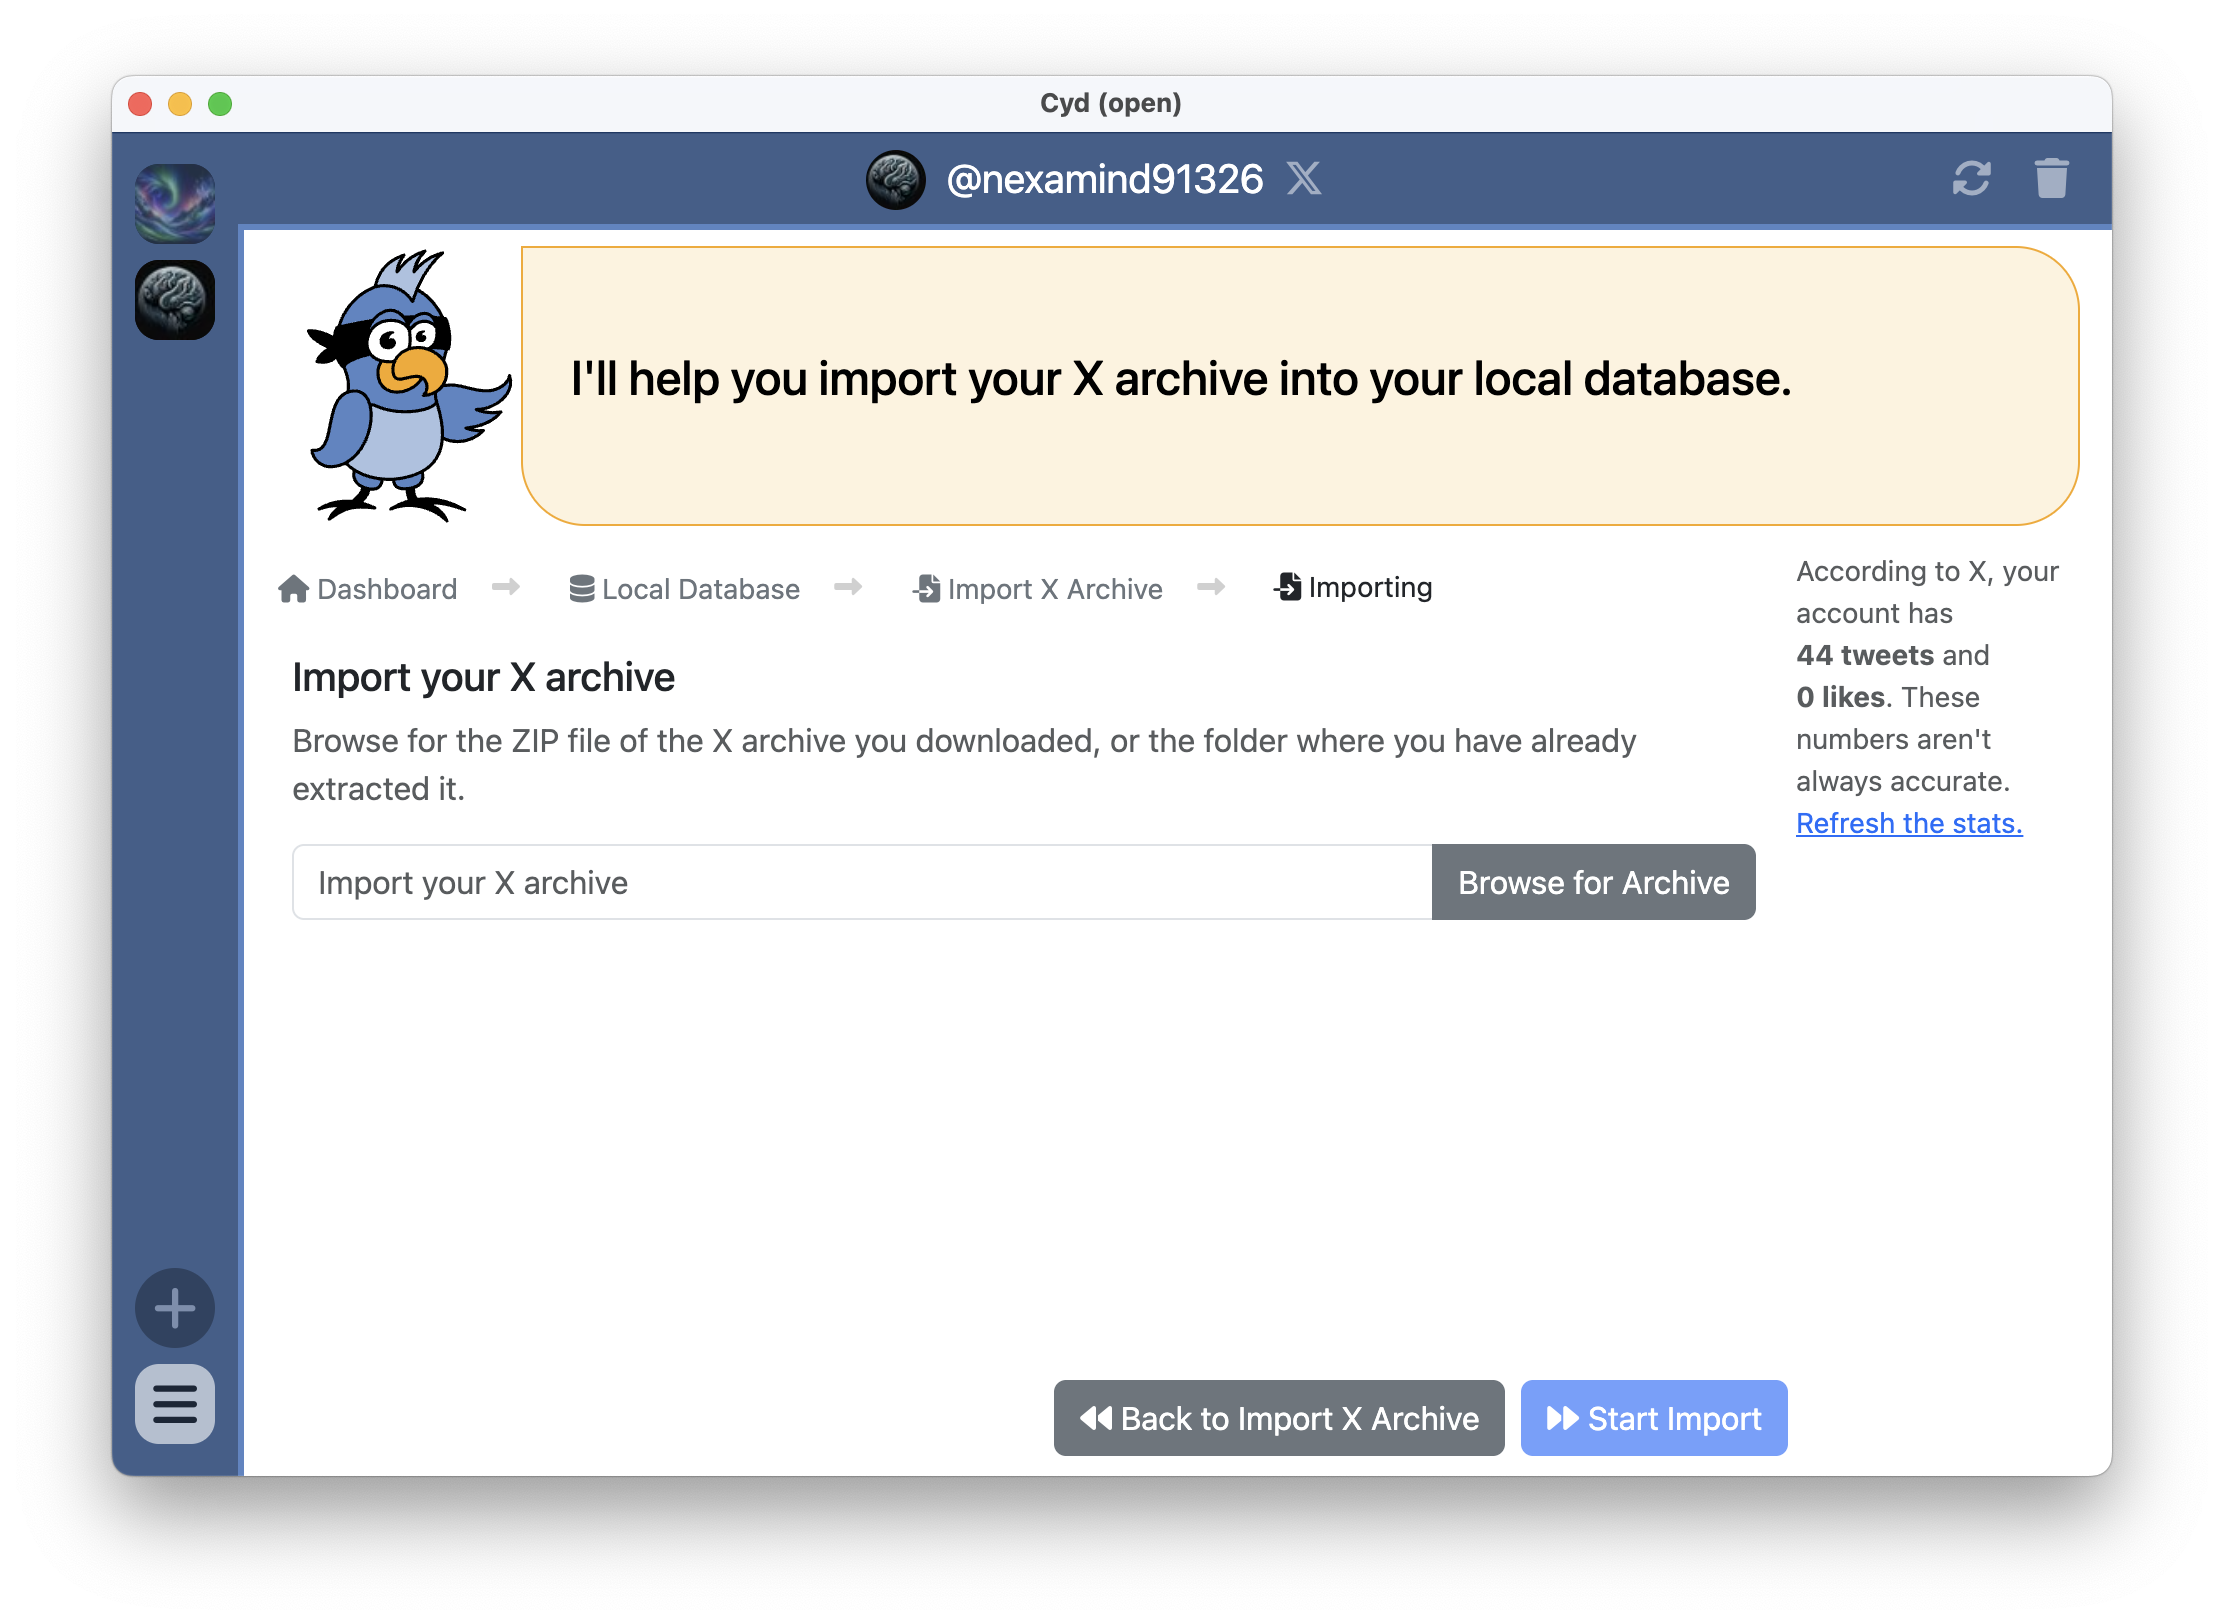Click Back to Import X Archive button
The height and width of the screenshot is (1624, 2224).
1278,1418
